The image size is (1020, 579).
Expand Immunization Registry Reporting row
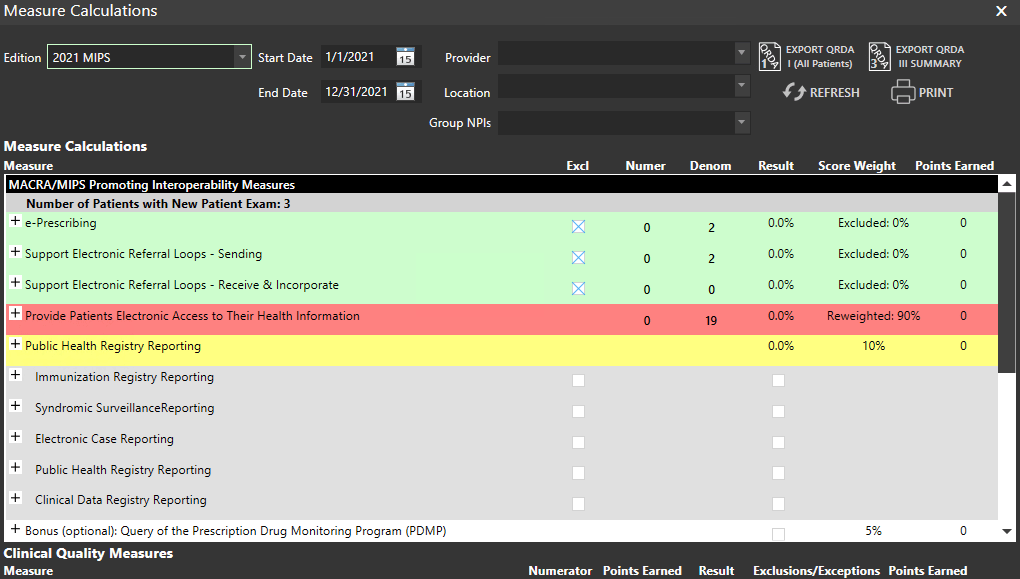click(x=16, y=375)
